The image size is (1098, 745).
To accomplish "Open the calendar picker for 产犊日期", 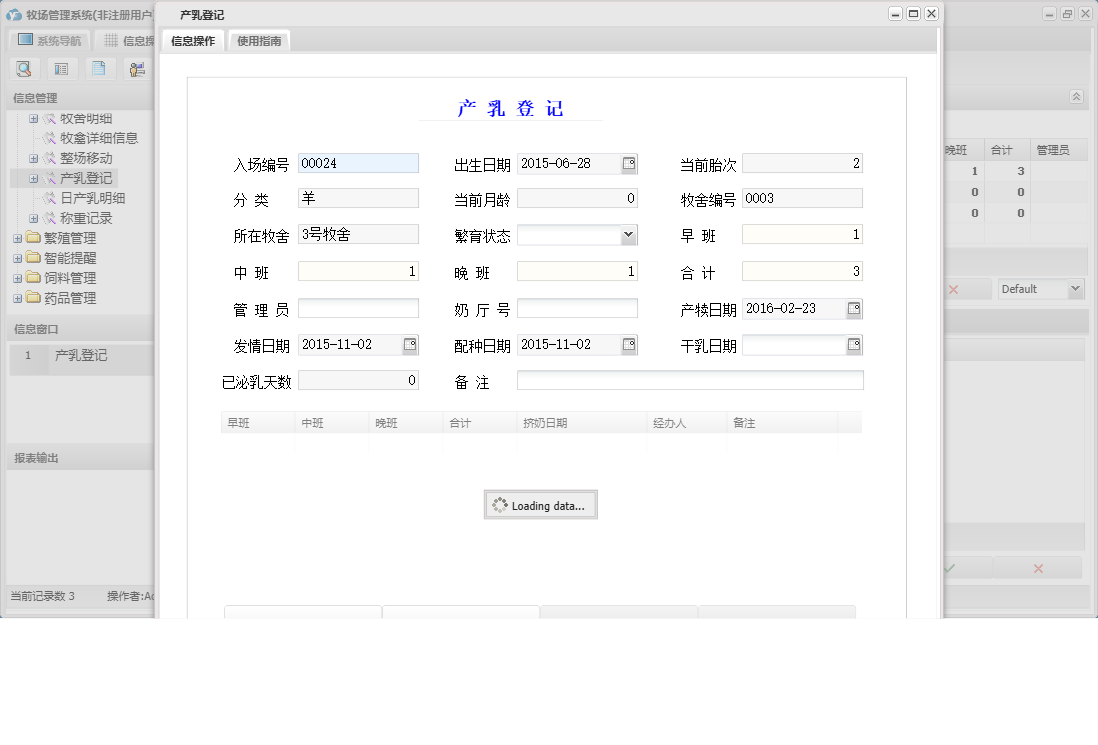I will point(852,309).
